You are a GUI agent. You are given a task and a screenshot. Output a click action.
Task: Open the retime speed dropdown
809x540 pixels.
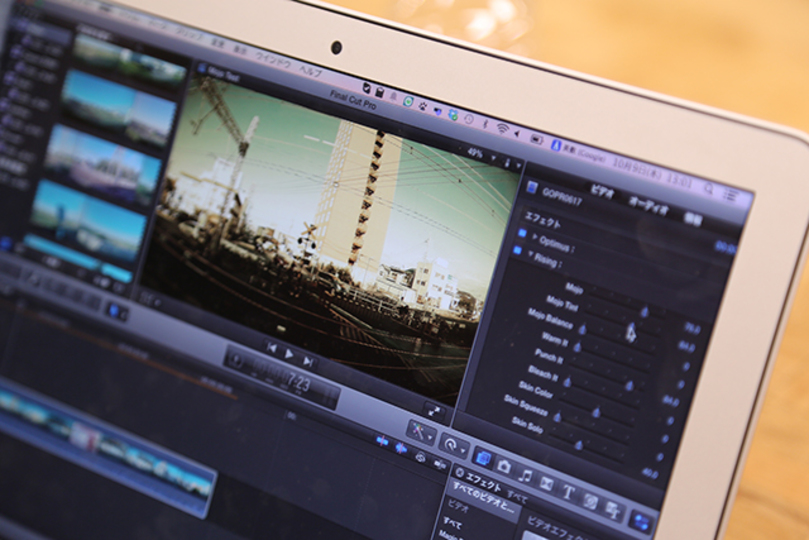point(455,445)
